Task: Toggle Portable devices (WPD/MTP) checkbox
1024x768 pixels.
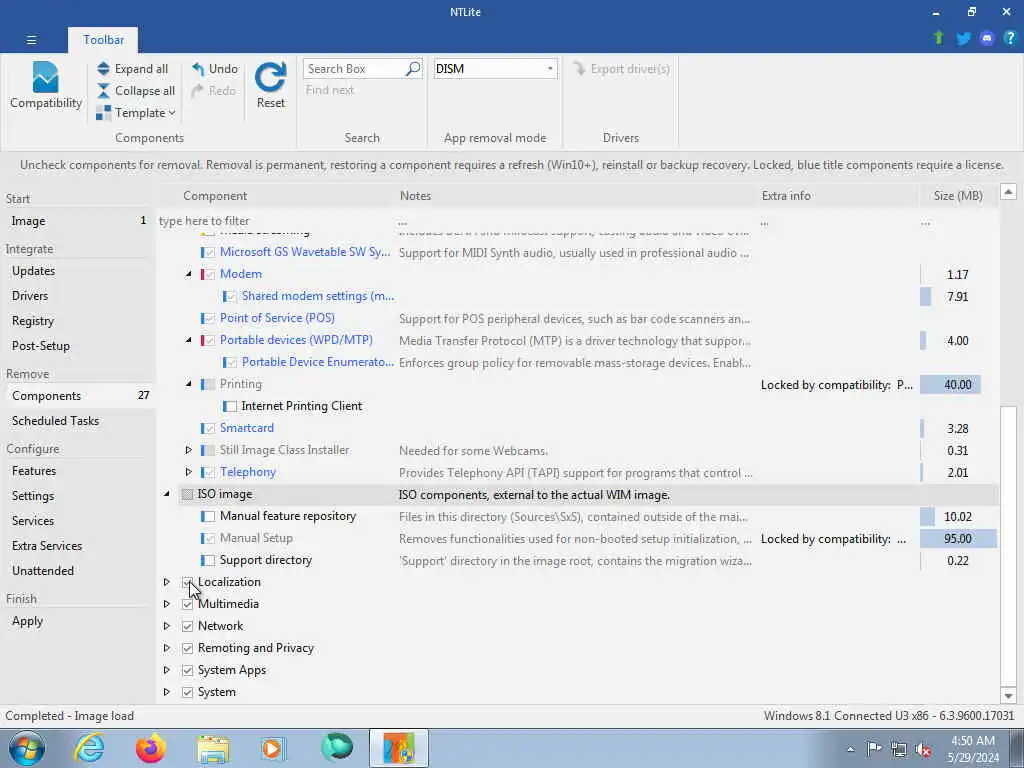Action: point(209,340)
